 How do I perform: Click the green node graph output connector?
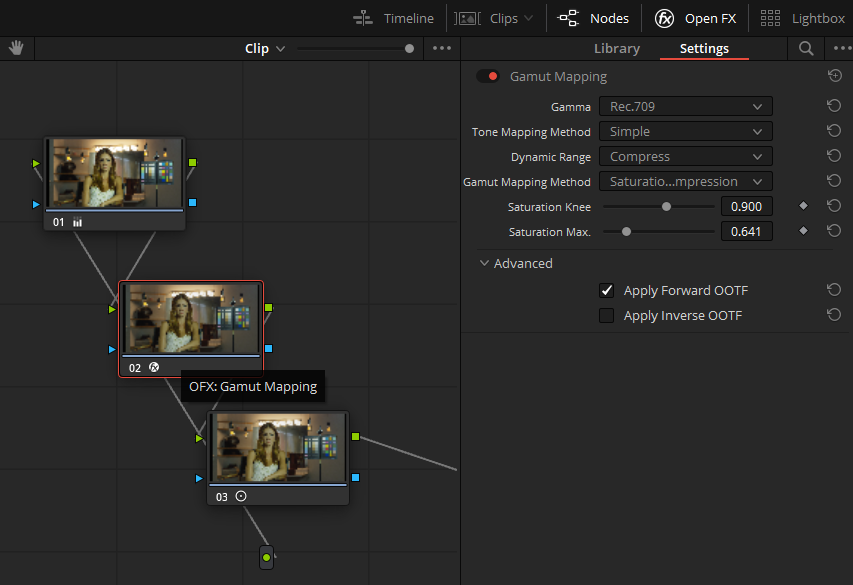pyautogui.click(x=266, y=557)
